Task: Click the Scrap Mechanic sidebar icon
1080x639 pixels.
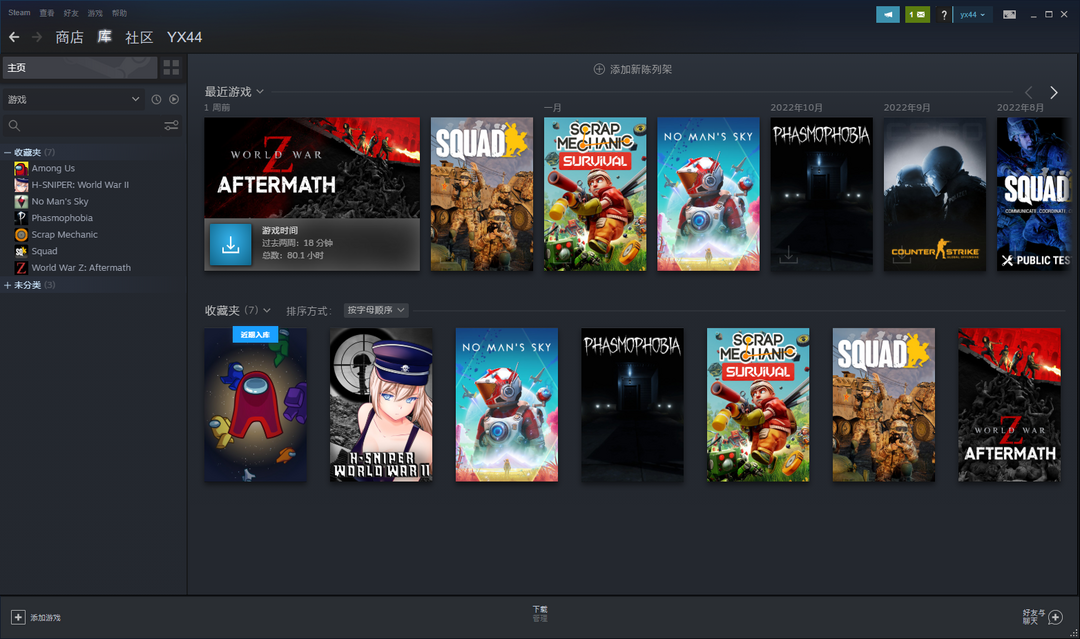Action: [x=21, y=235]
